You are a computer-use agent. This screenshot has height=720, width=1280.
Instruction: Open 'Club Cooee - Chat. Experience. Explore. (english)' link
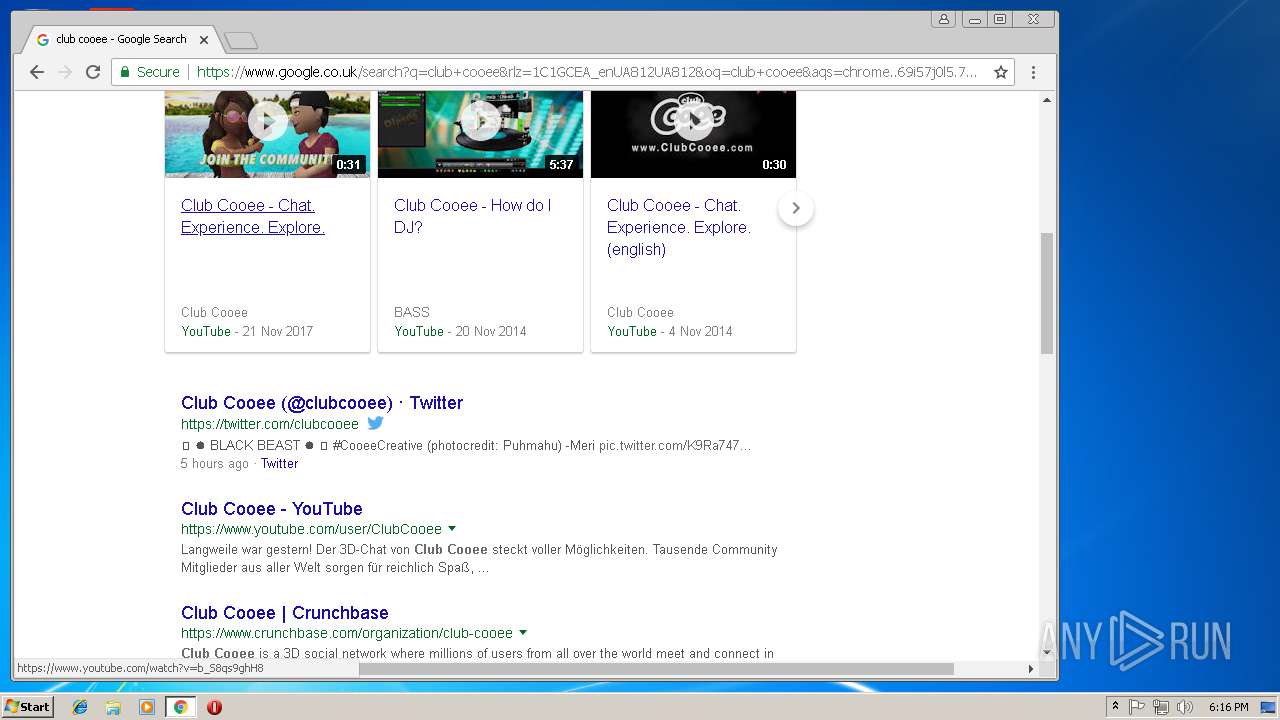coord(679,227)
